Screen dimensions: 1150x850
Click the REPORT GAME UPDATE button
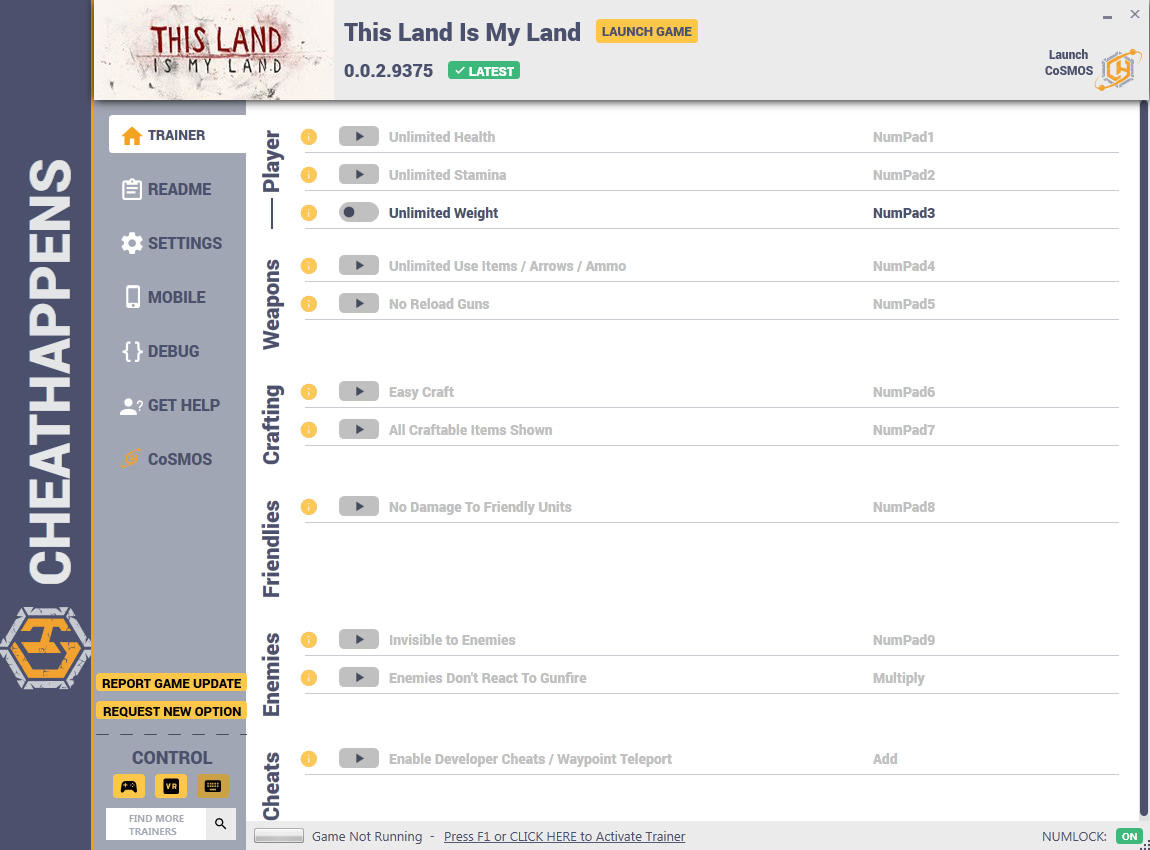(172, 684)
